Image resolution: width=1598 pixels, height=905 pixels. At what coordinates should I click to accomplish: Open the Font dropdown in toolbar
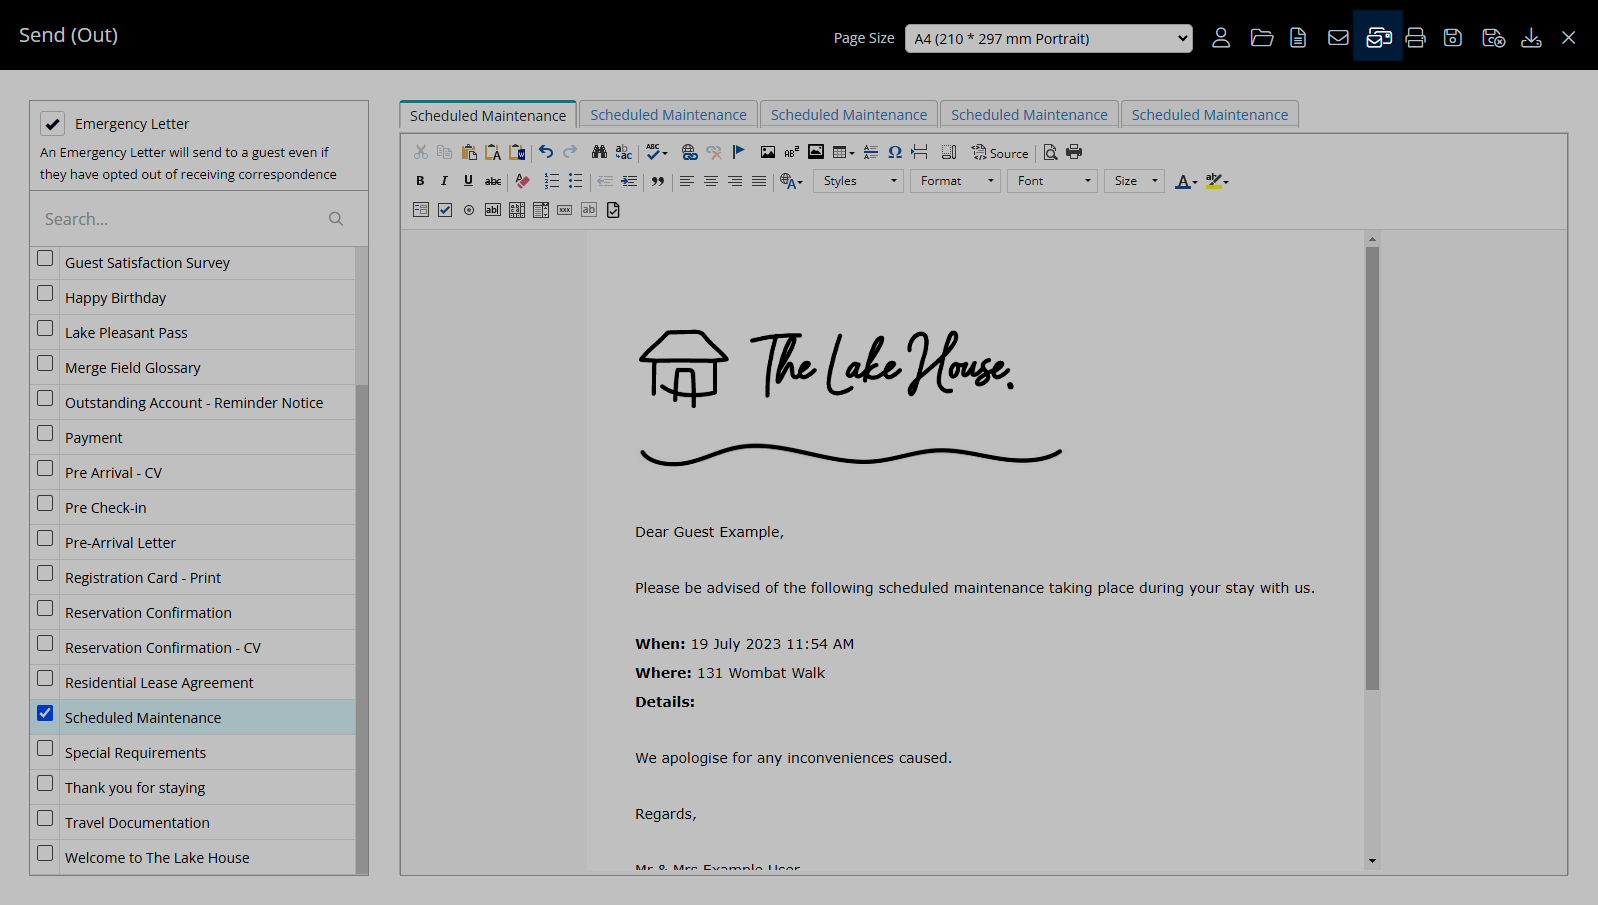[x=1052, y=181]
